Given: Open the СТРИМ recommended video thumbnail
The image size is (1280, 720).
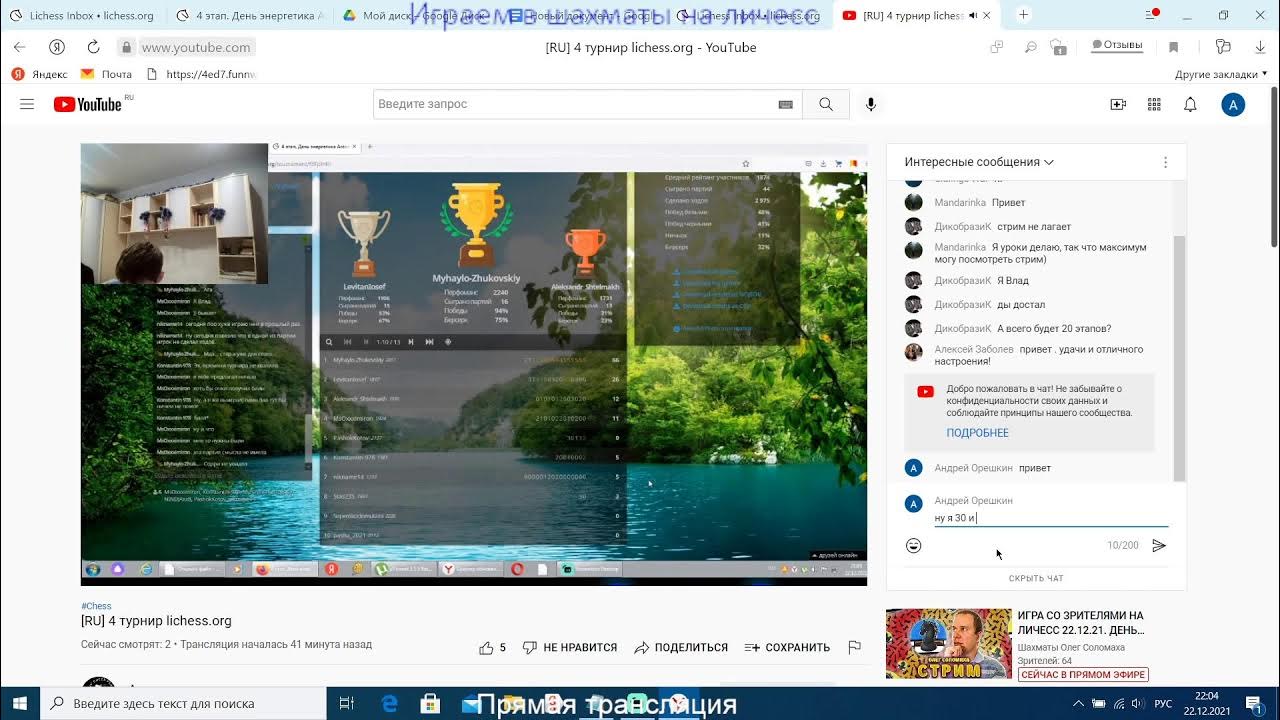Looking at the screenshot, I should [948, 643].
